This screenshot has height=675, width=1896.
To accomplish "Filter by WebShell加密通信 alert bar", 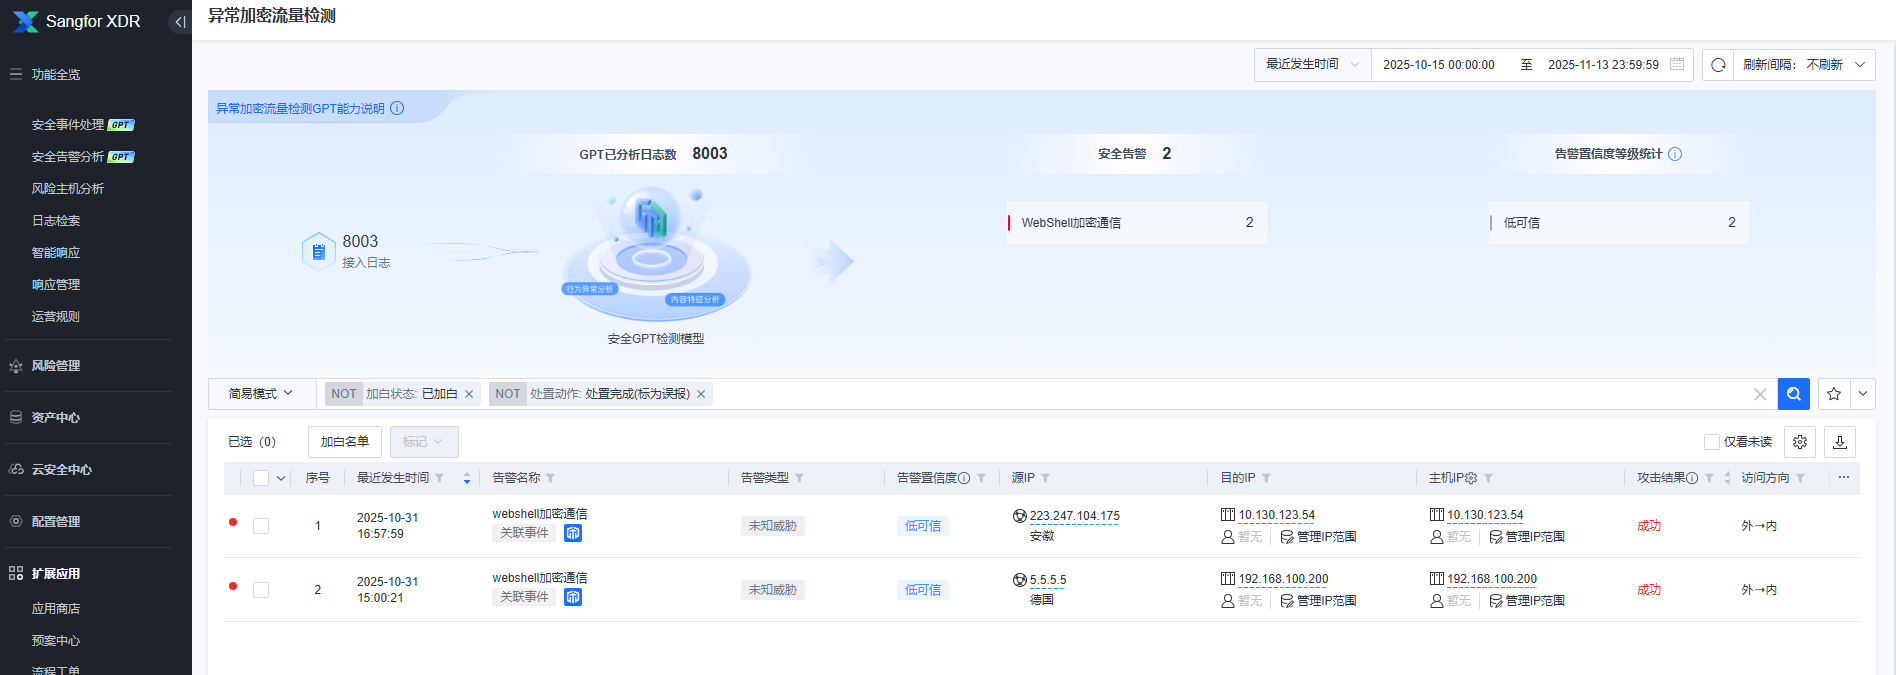I will 1136,223.
